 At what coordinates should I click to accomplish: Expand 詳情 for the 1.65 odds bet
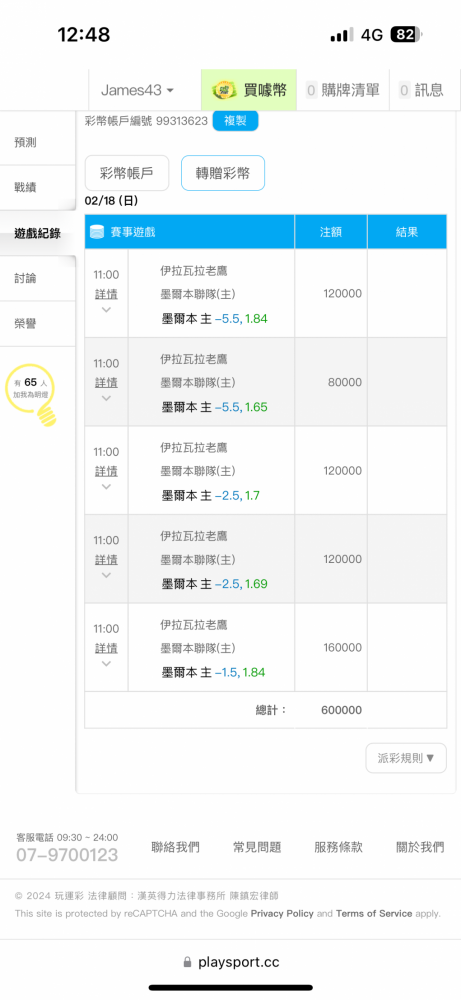tap(106, 383)
